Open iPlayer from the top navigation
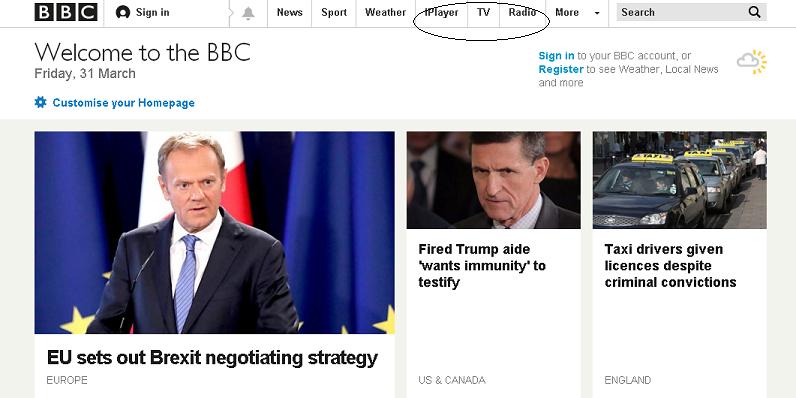Image resolution: width=796 pixels, height=398 pixels. coord(441,12)
